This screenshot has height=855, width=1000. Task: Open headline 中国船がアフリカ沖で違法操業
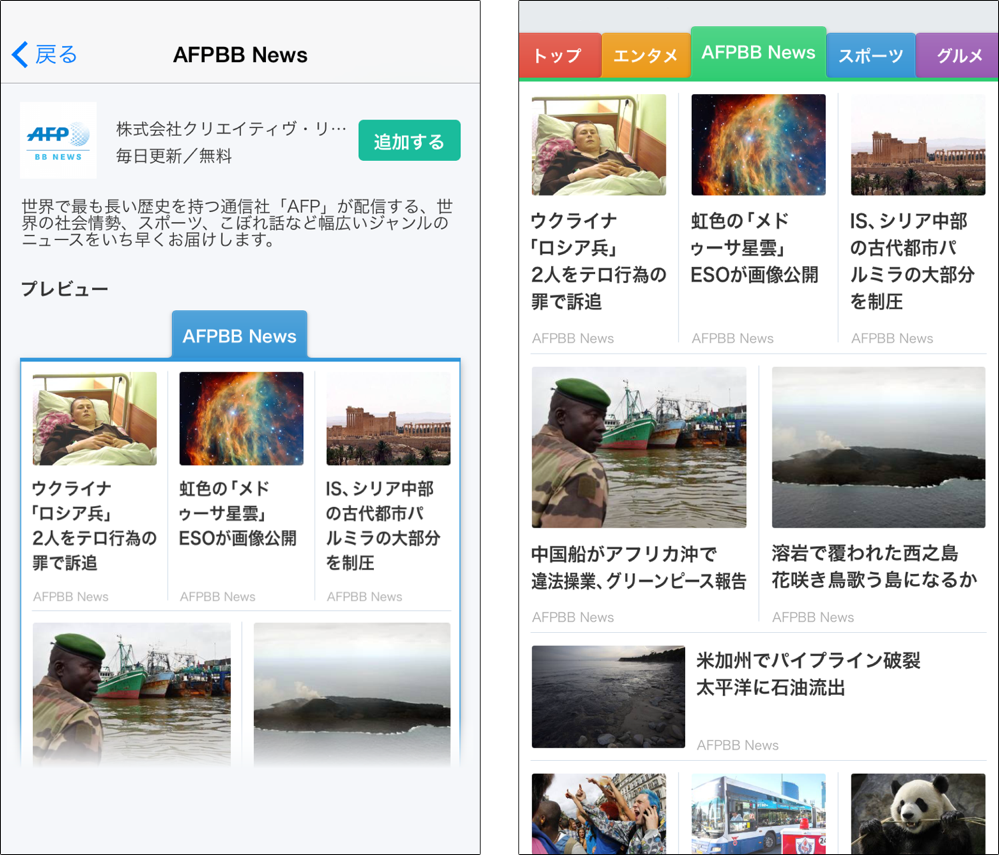639,567
